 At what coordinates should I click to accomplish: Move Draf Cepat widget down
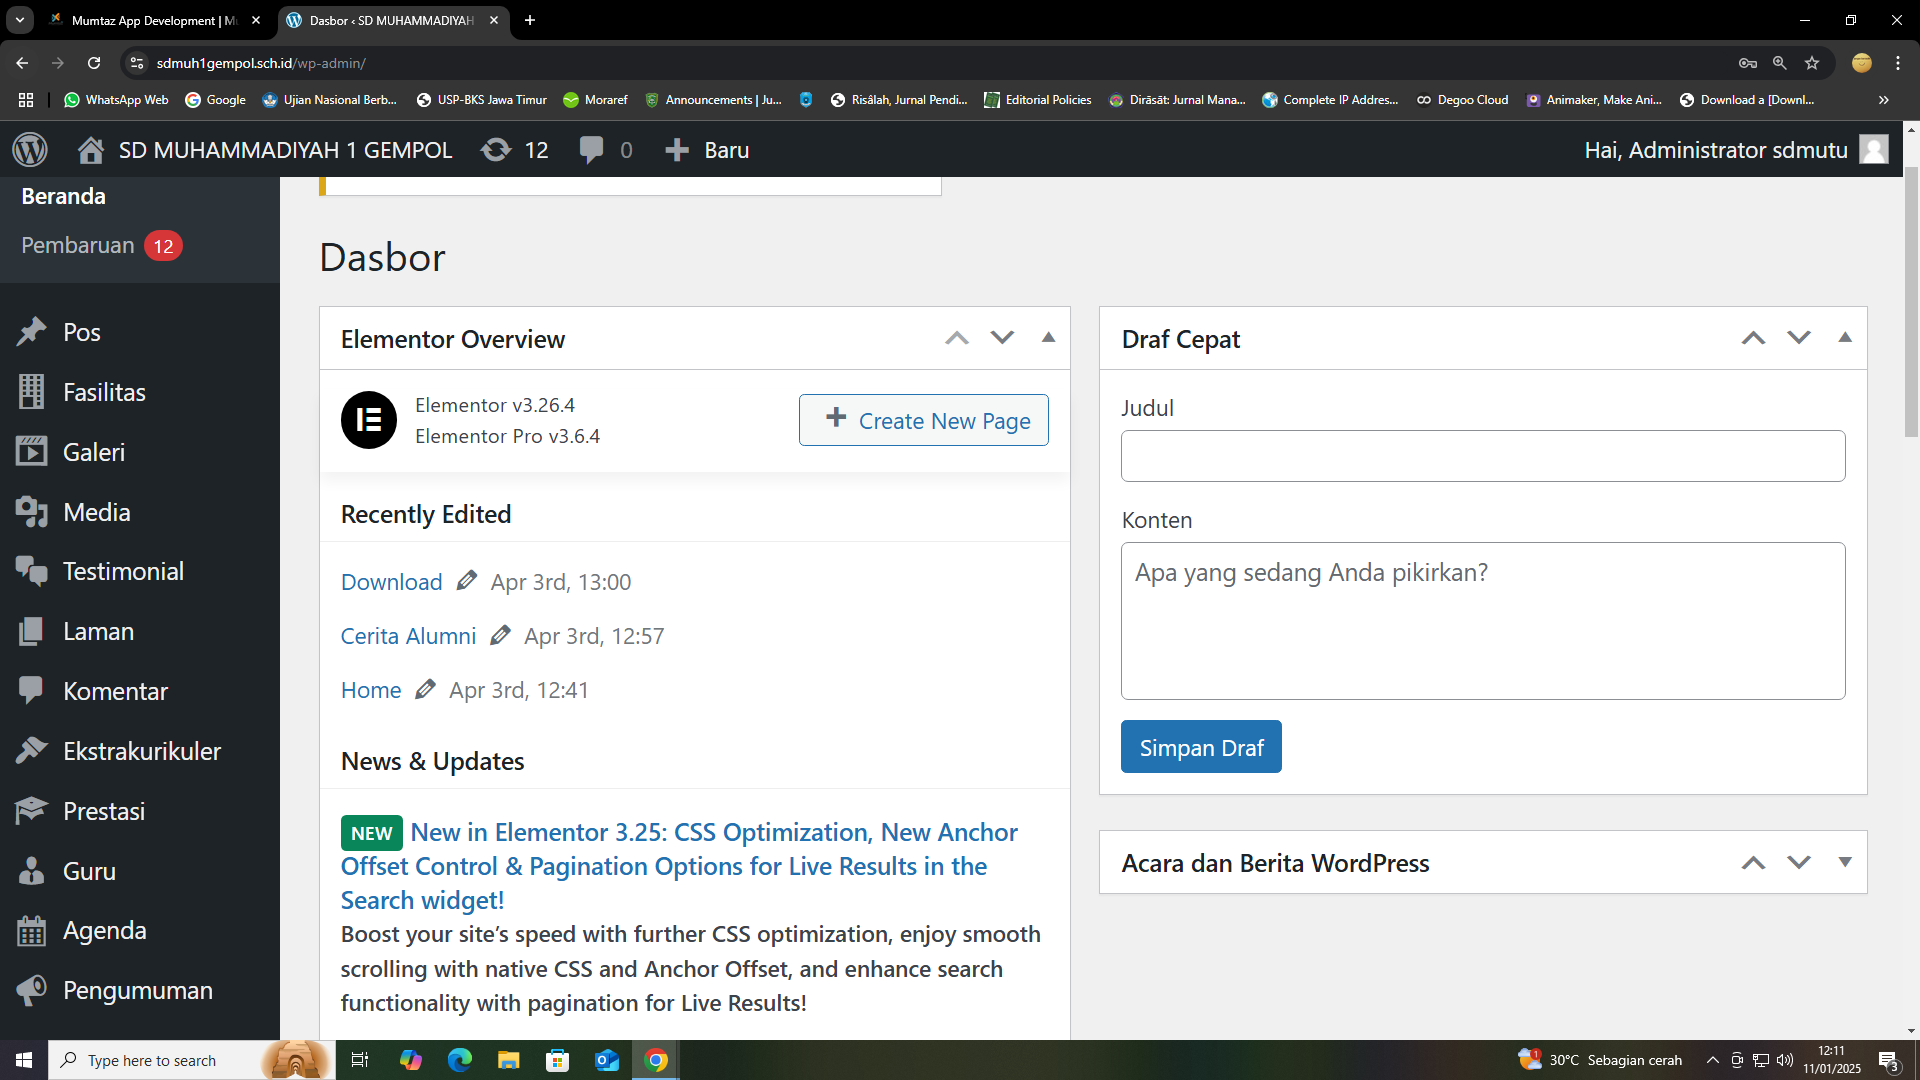point(1799,338)
